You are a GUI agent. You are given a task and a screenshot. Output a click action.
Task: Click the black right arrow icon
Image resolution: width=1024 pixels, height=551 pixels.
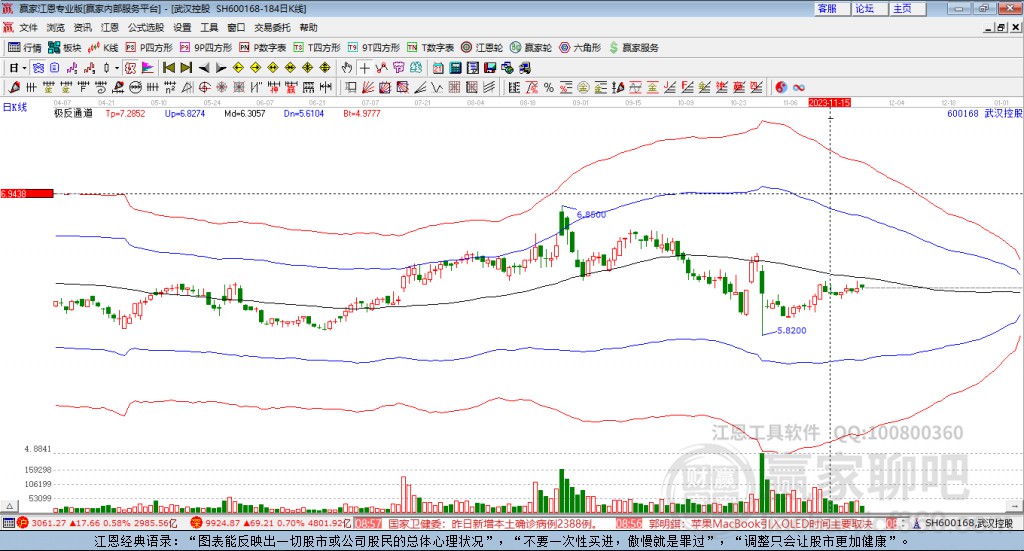click(x=221, y=68)
